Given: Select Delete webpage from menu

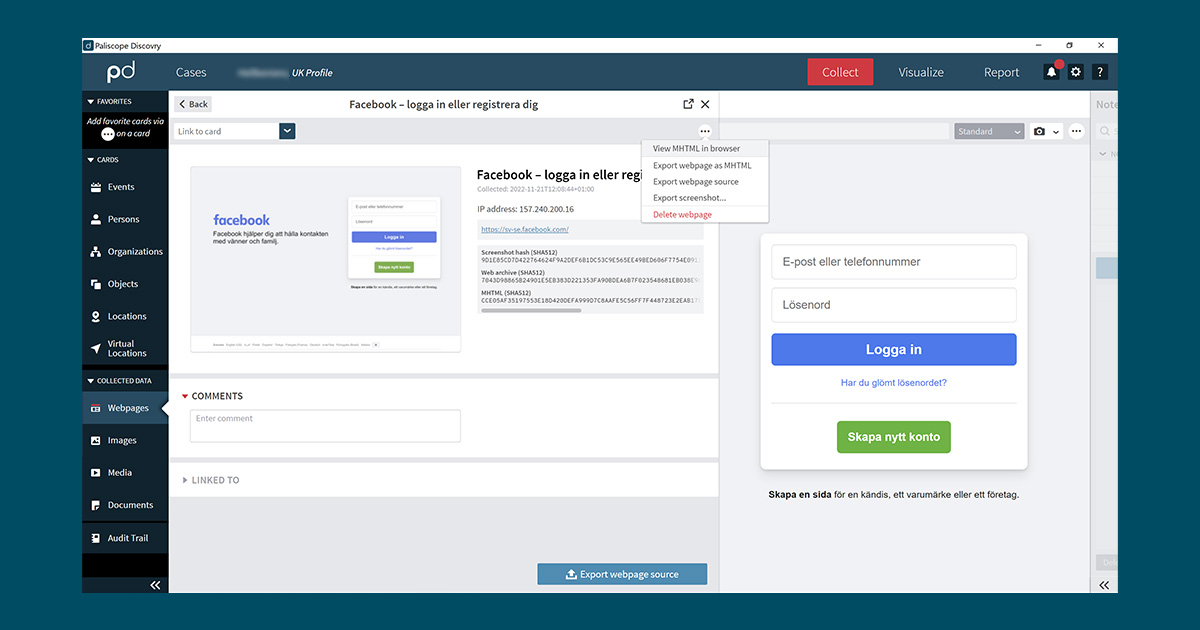Looking at the screenshot, I should point(682,215).
